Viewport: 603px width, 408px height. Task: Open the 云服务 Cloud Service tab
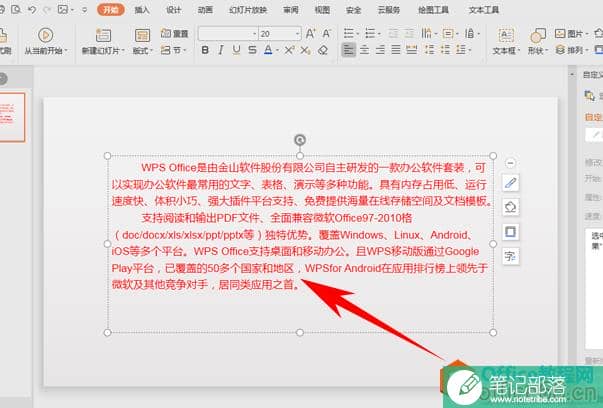389,10
